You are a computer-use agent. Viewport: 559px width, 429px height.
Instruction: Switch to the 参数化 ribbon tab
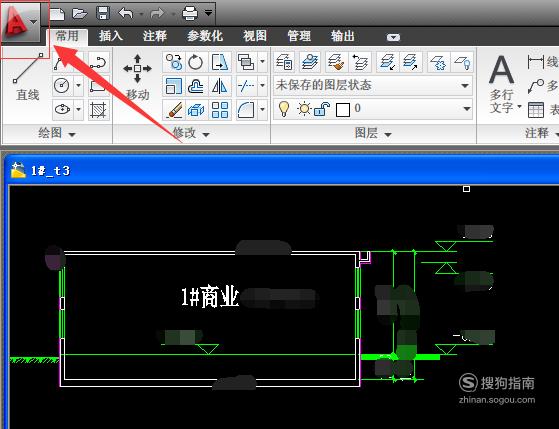pyautogui.click(x=205, y=36)
